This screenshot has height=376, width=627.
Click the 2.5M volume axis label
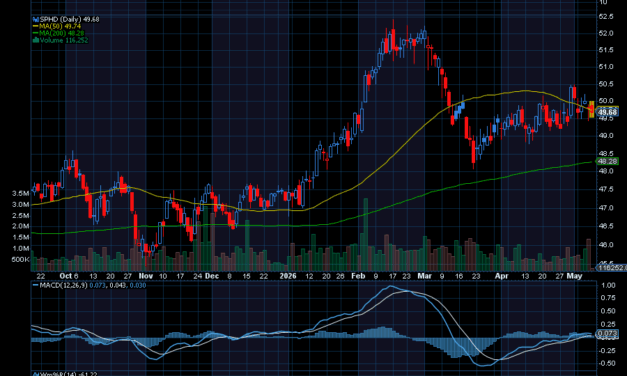(x=20, y=216)
